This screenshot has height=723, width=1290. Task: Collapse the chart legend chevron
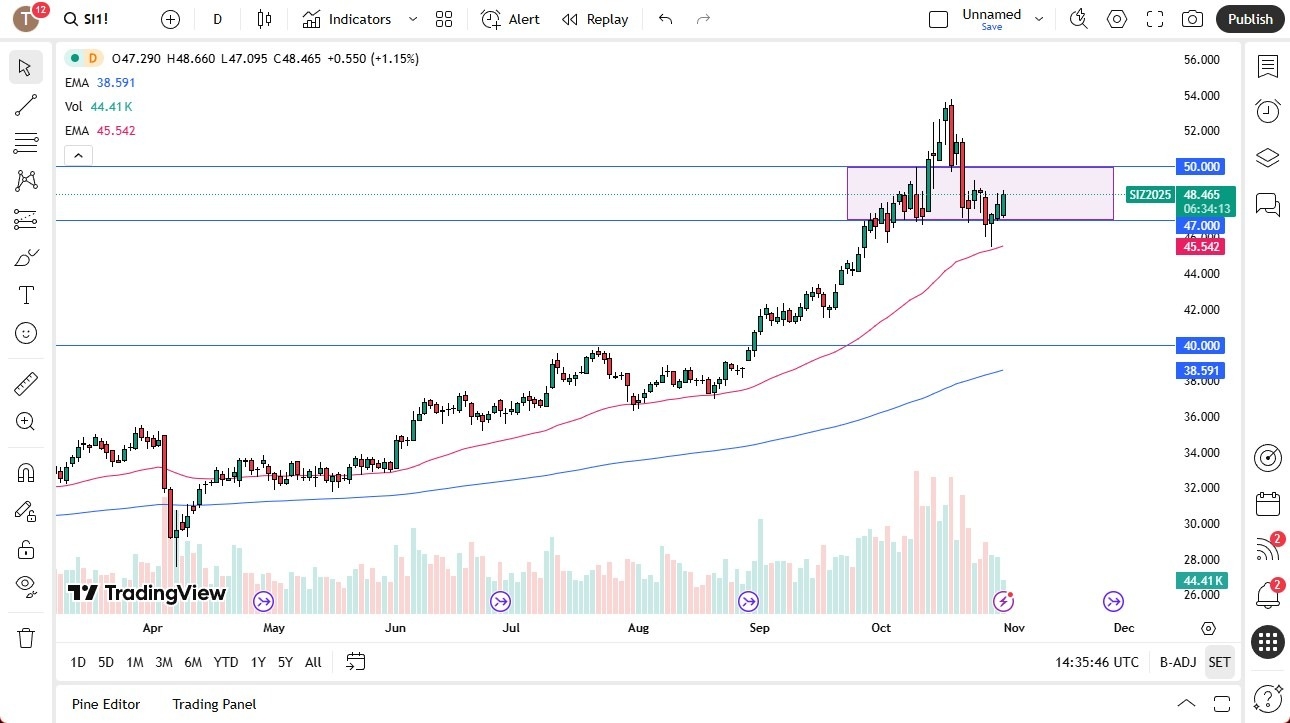coord(78,155)
